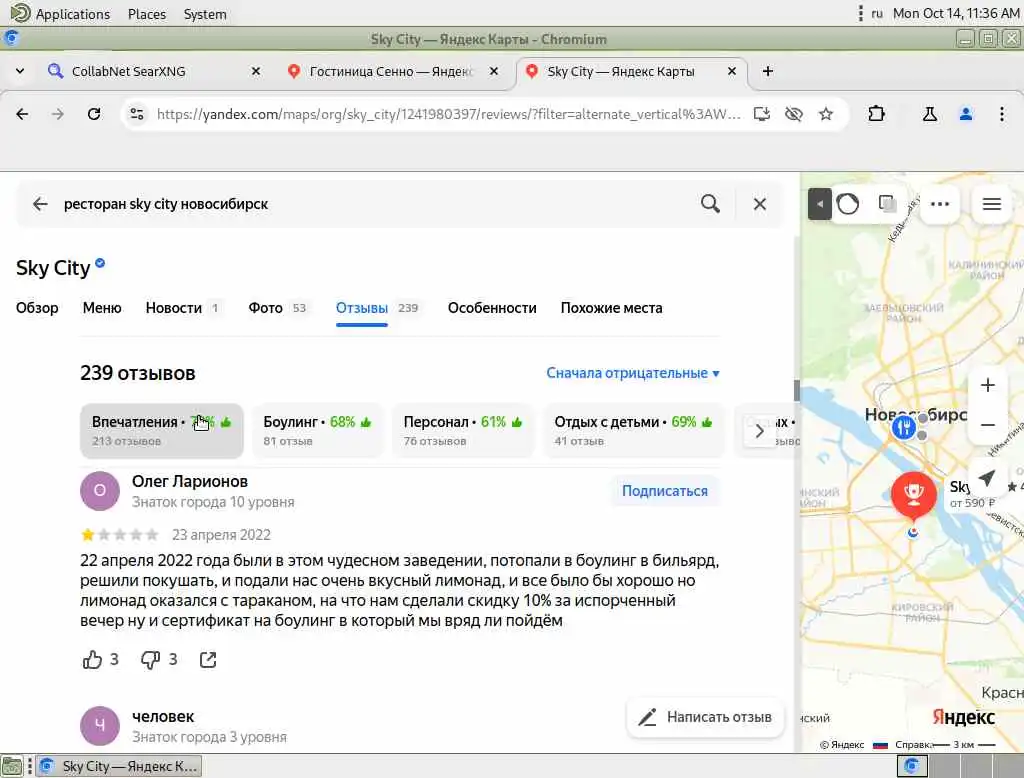This screenshot has width=1024, height=778.
Task: Go back with the browser back arrow
Action: (22, 114)
